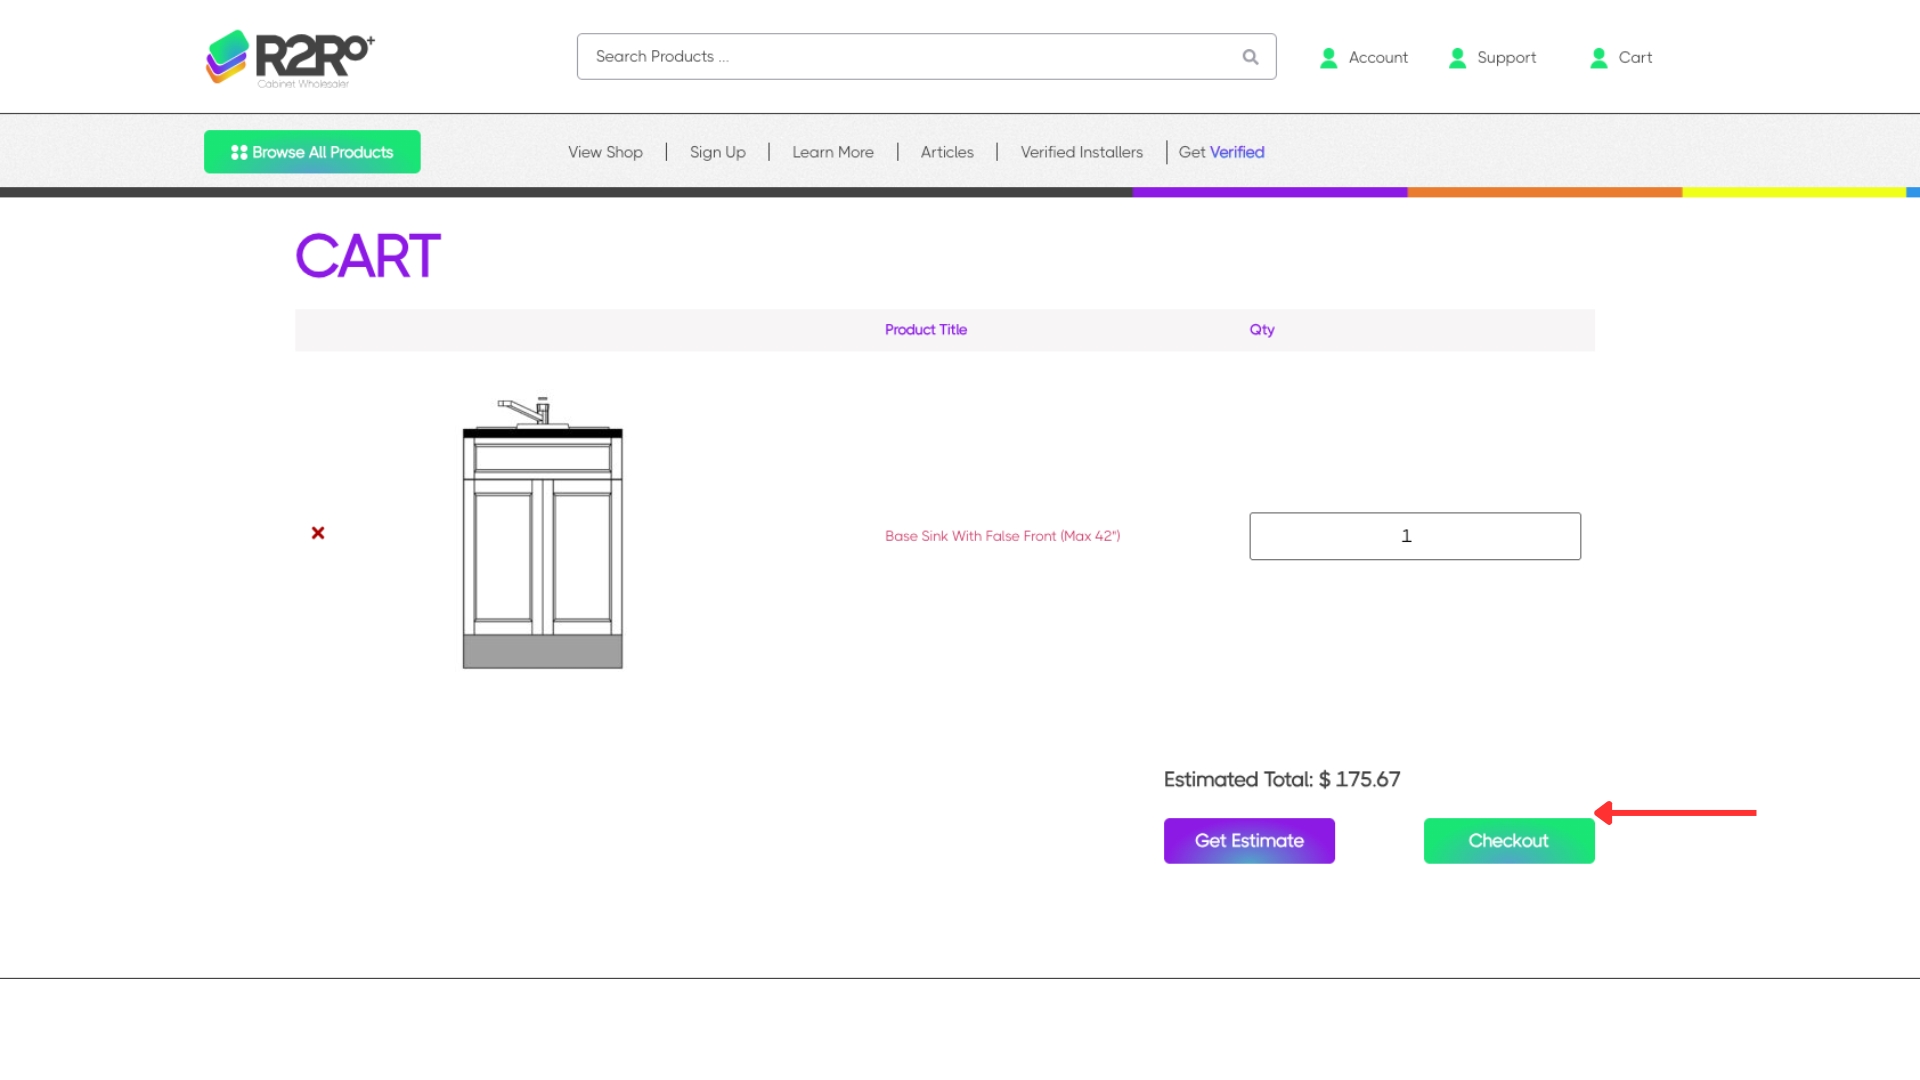Viewport: 1920px width, 1080px height.
Task: Open Learn More navigation link
Action: (832, 152)
